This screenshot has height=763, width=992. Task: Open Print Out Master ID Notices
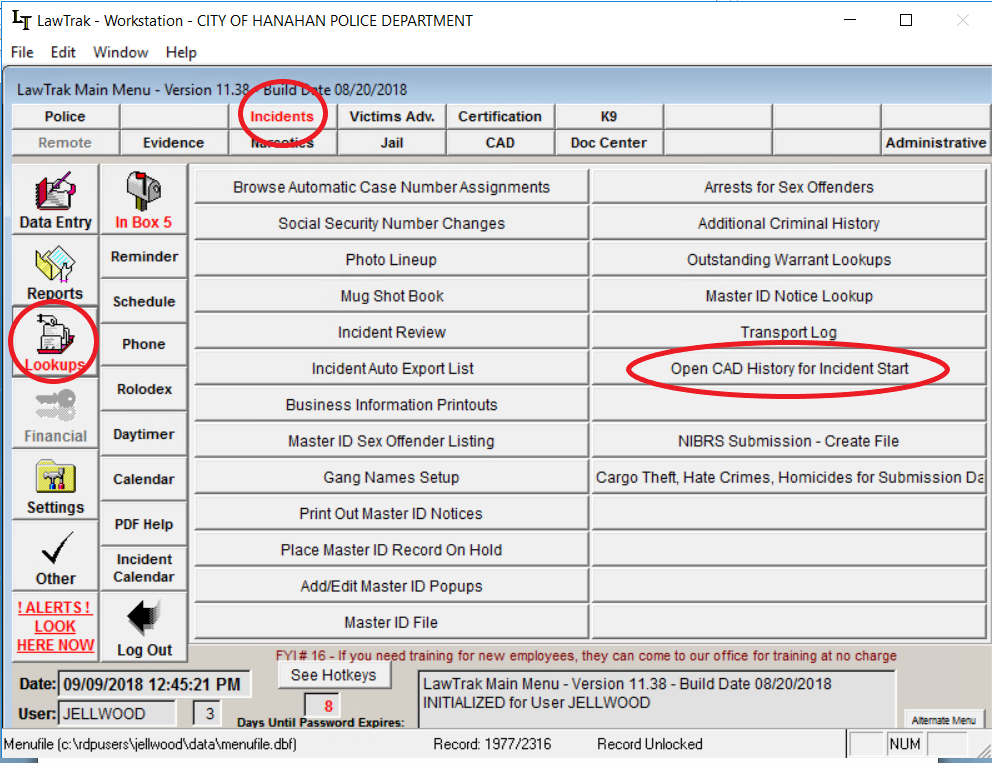(391, 514)
